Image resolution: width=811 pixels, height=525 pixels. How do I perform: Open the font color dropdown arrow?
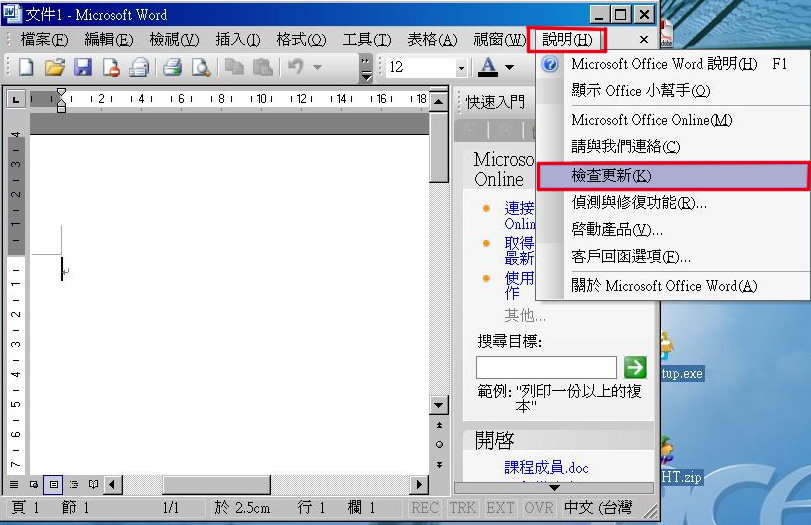(509, 67)
